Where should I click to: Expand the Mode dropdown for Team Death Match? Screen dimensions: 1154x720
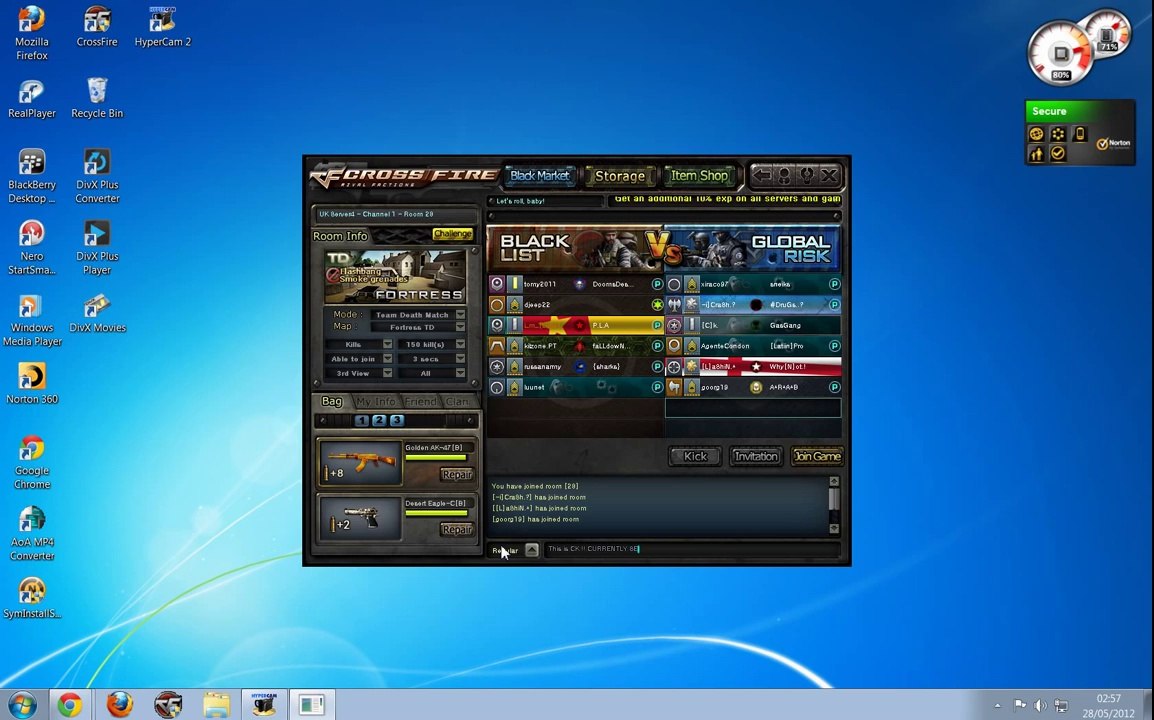pos(460,314)
